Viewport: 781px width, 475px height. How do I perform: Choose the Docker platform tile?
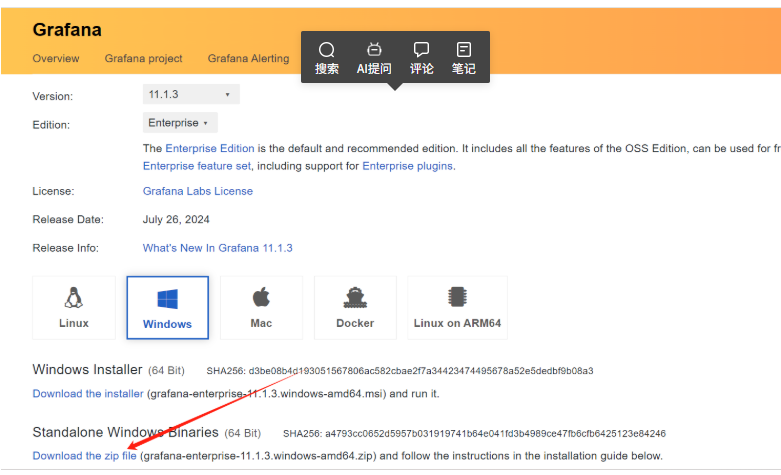click(x=355, y=308)
